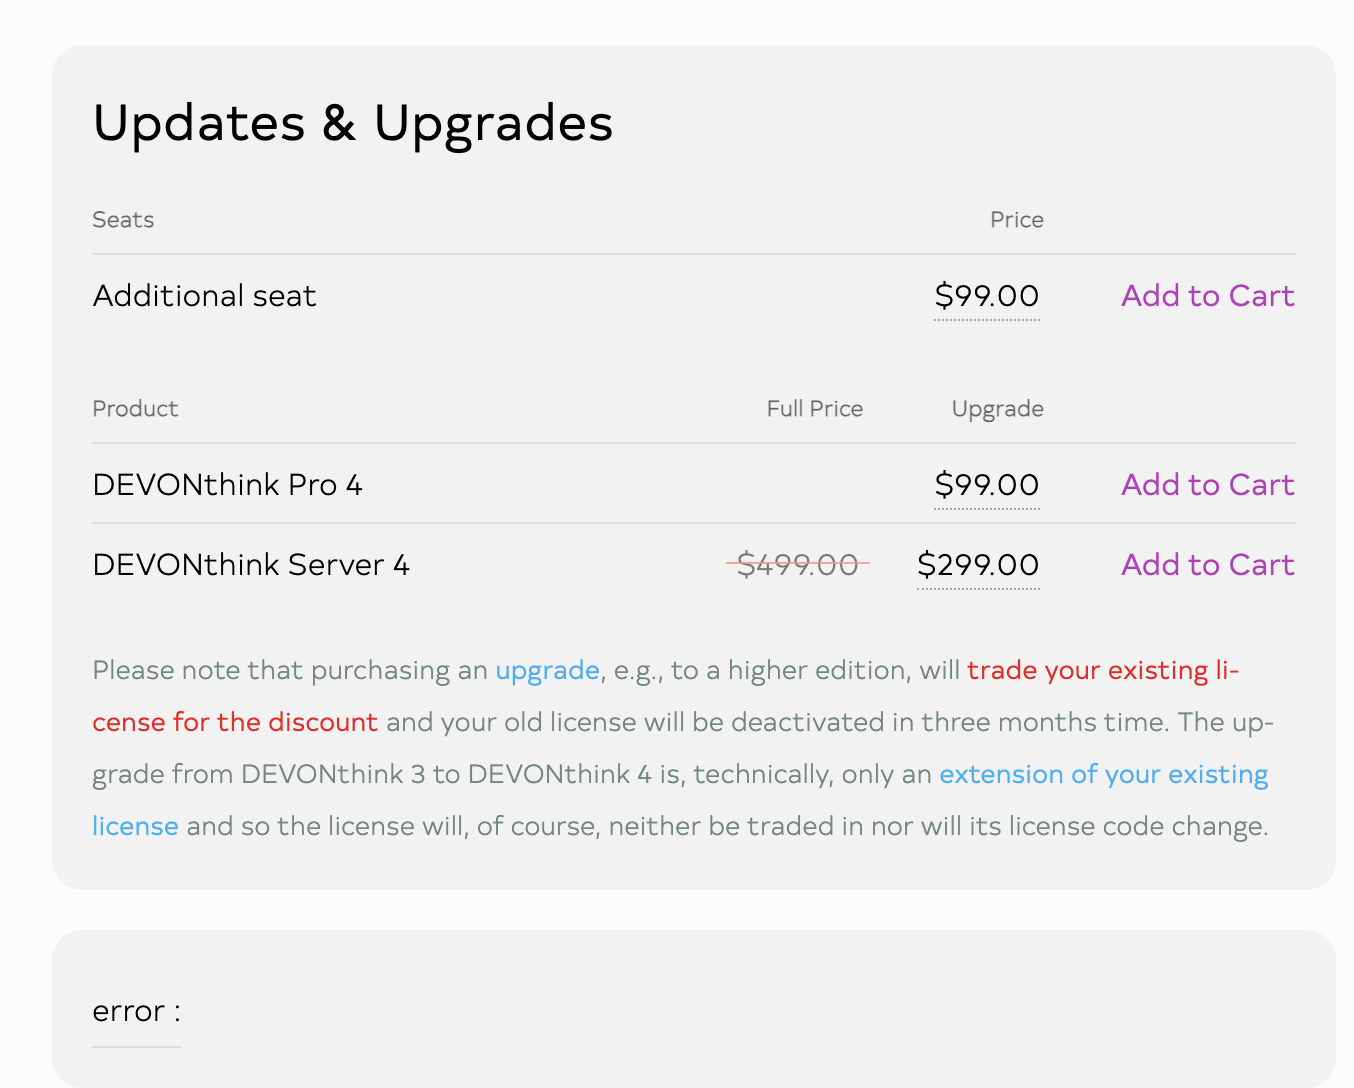The width and height of the screenshot is (1354, 1088).
Task: Select the "DEVONthink Server 4" product name
Action: [x=251, y=565]
